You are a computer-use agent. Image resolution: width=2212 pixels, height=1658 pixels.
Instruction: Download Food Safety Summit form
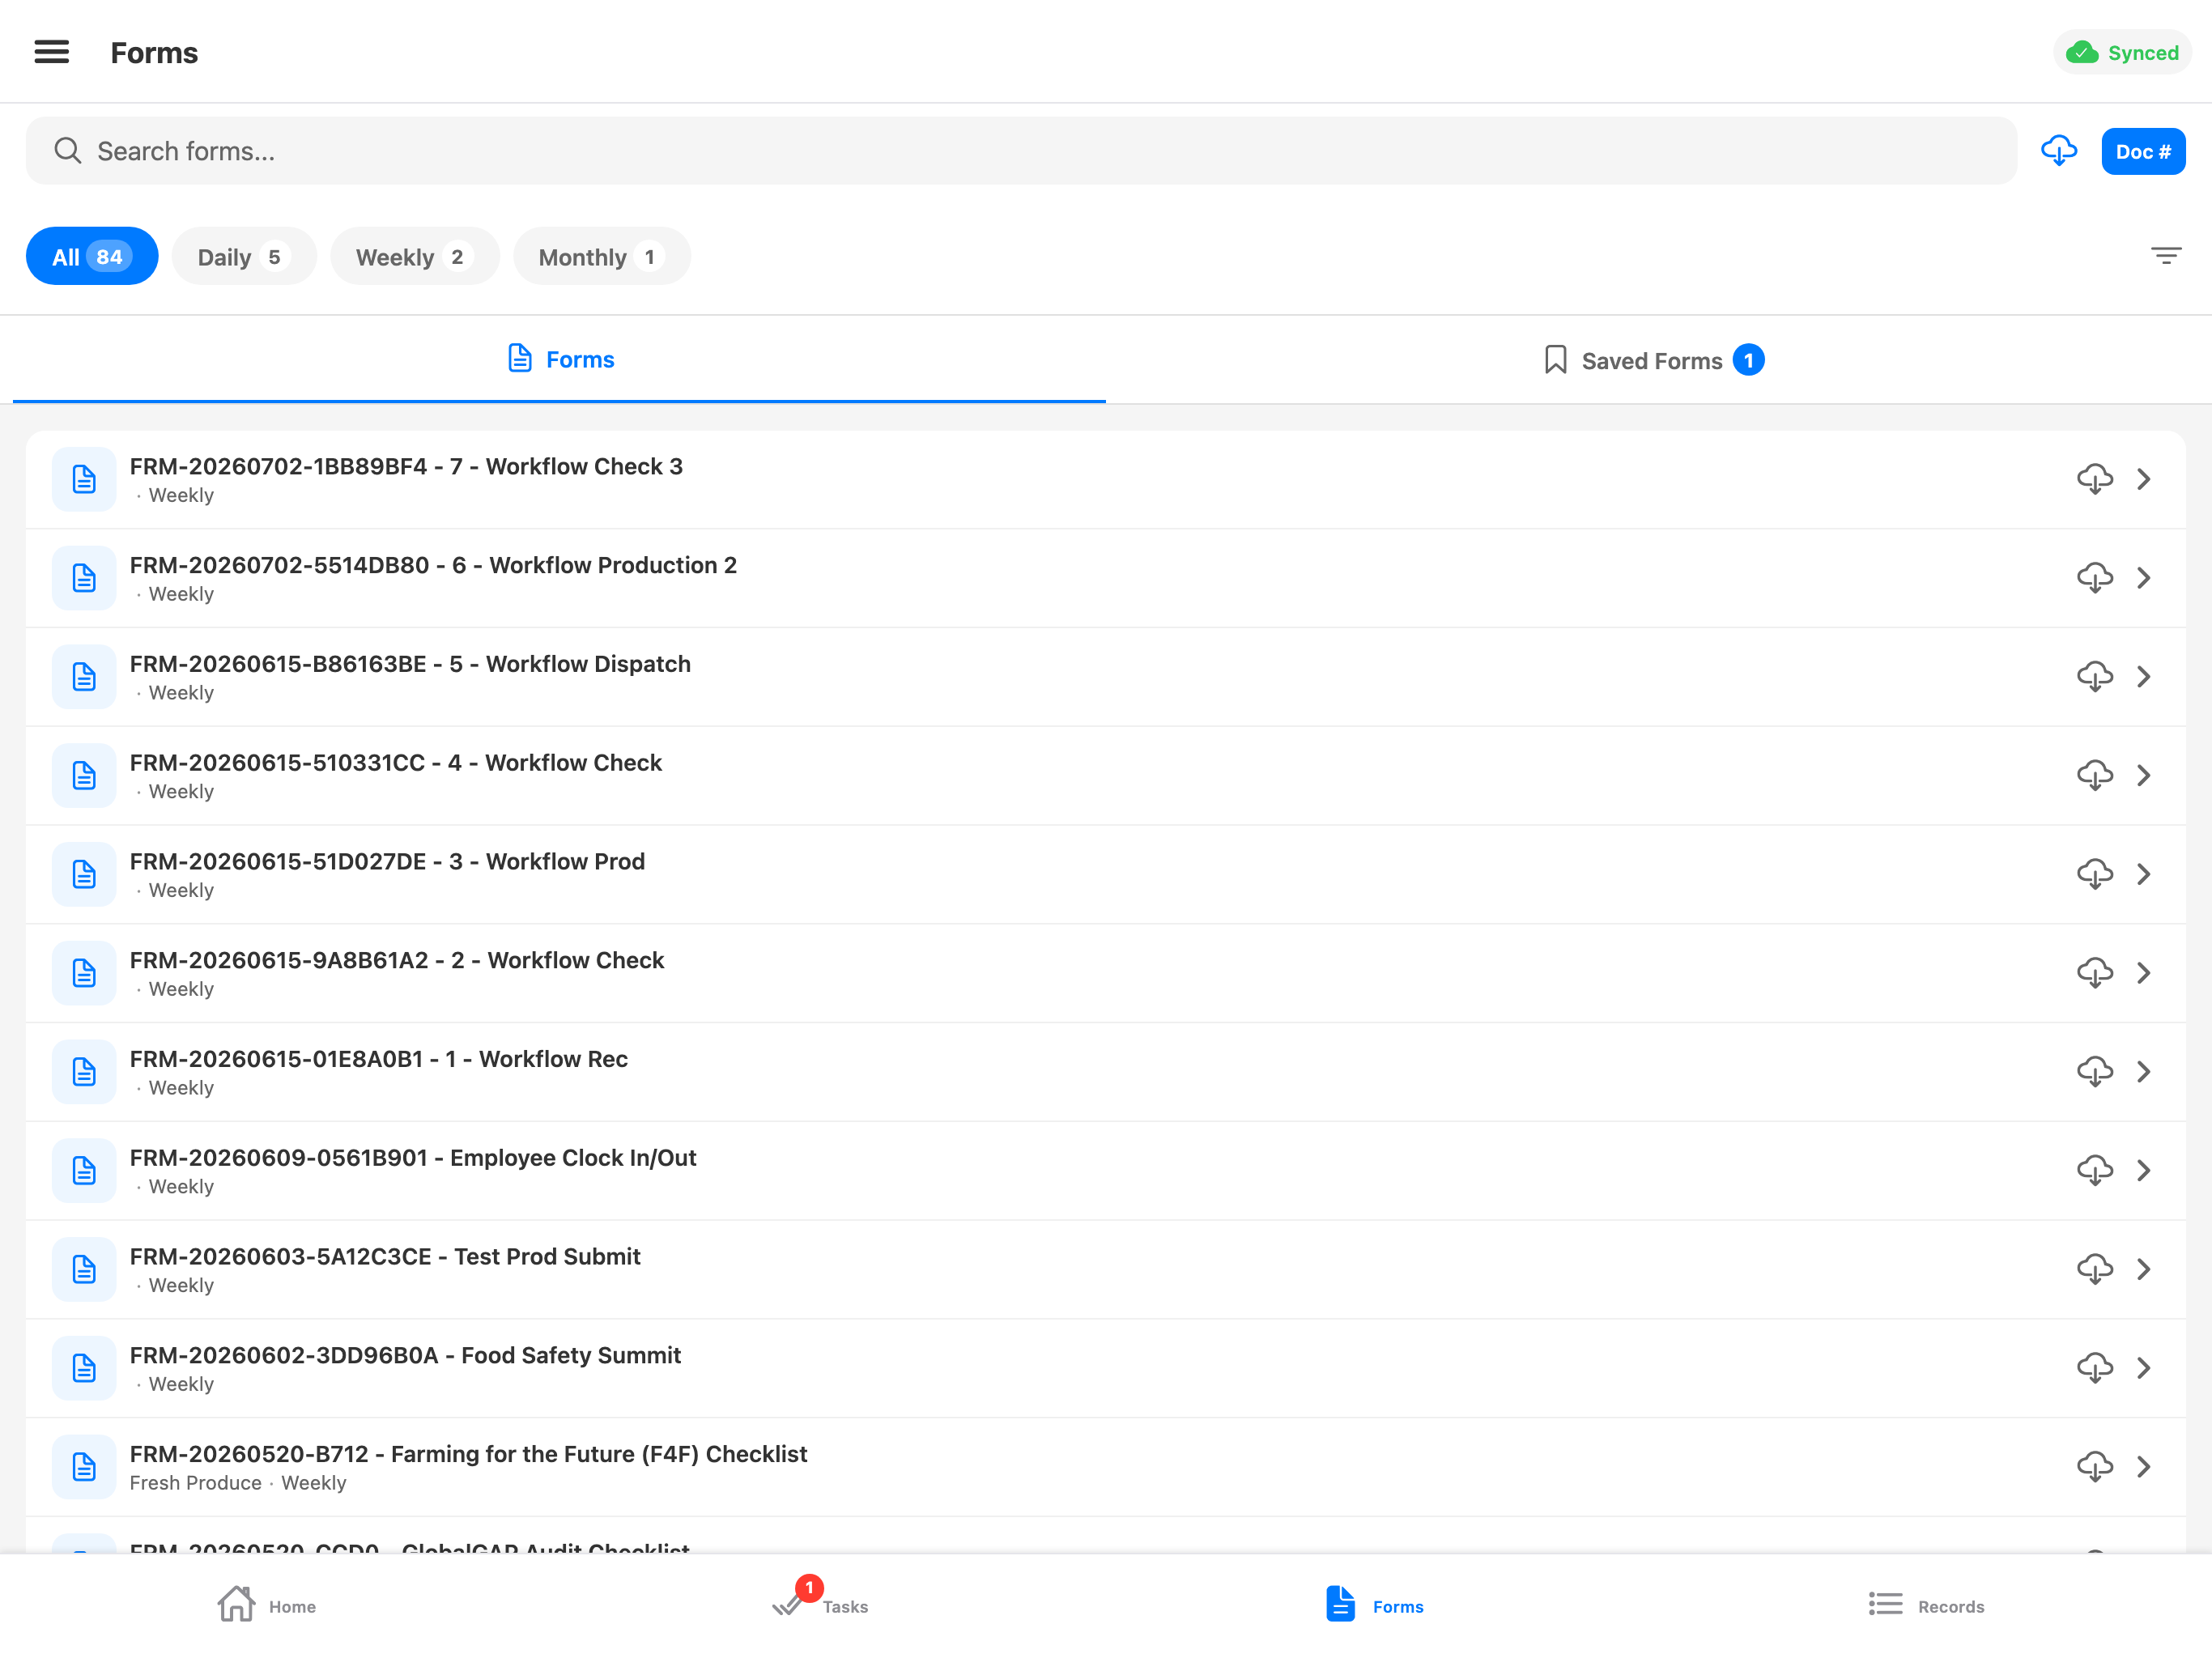click(x=2095, y=1368)
